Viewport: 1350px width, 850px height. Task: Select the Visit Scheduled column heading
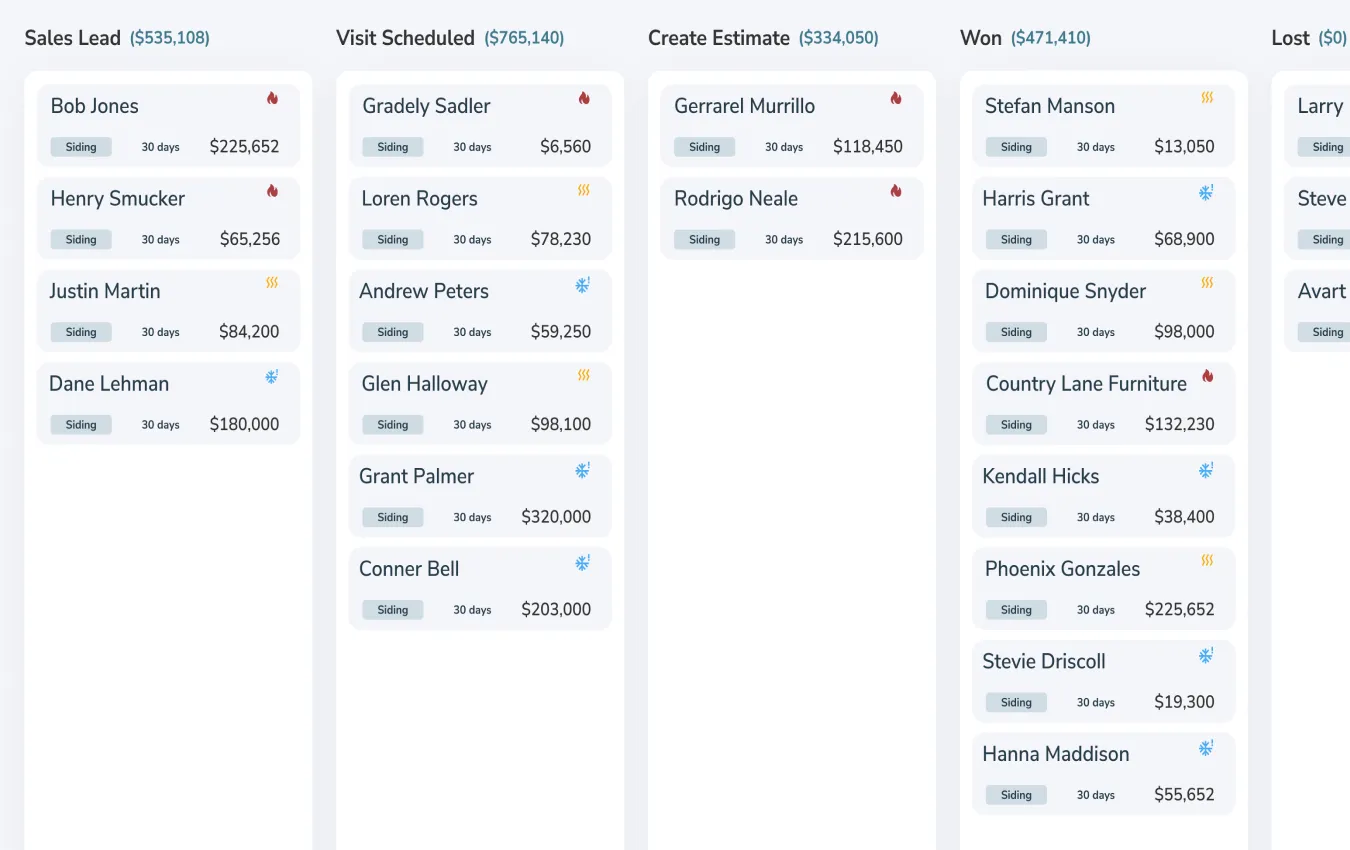pyautogui.click(x=405, y=38)
